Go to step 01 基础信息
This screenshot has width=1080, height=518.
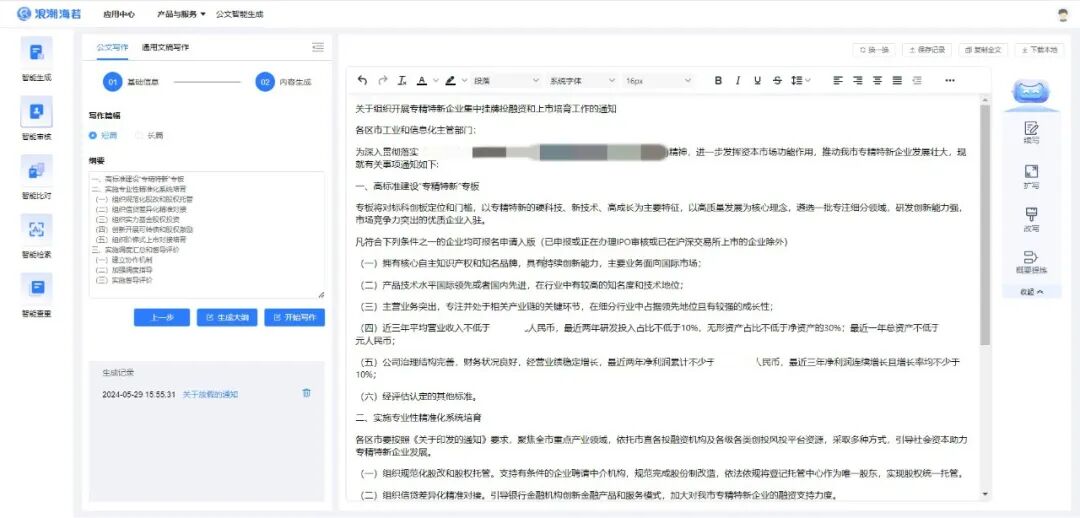point(132,82)
